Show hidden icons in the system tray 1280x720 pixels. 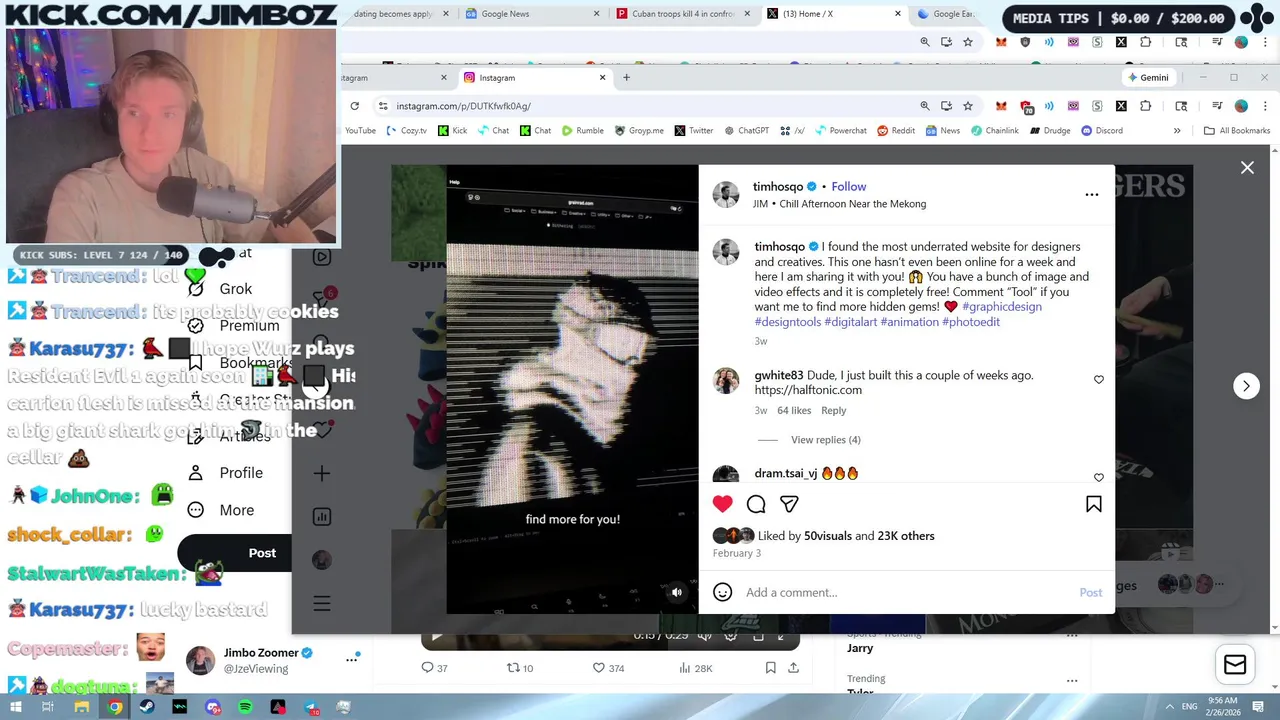pyautogui.click(x=1170, y=706)
